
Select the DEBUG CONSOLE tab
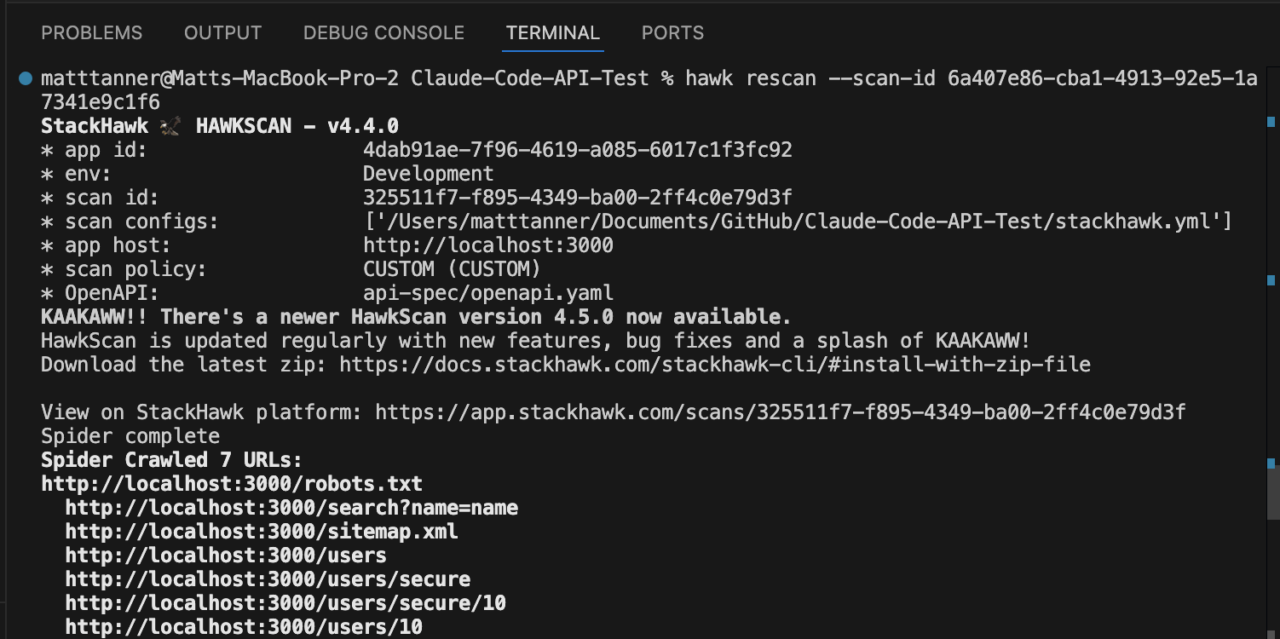(384, 33)
